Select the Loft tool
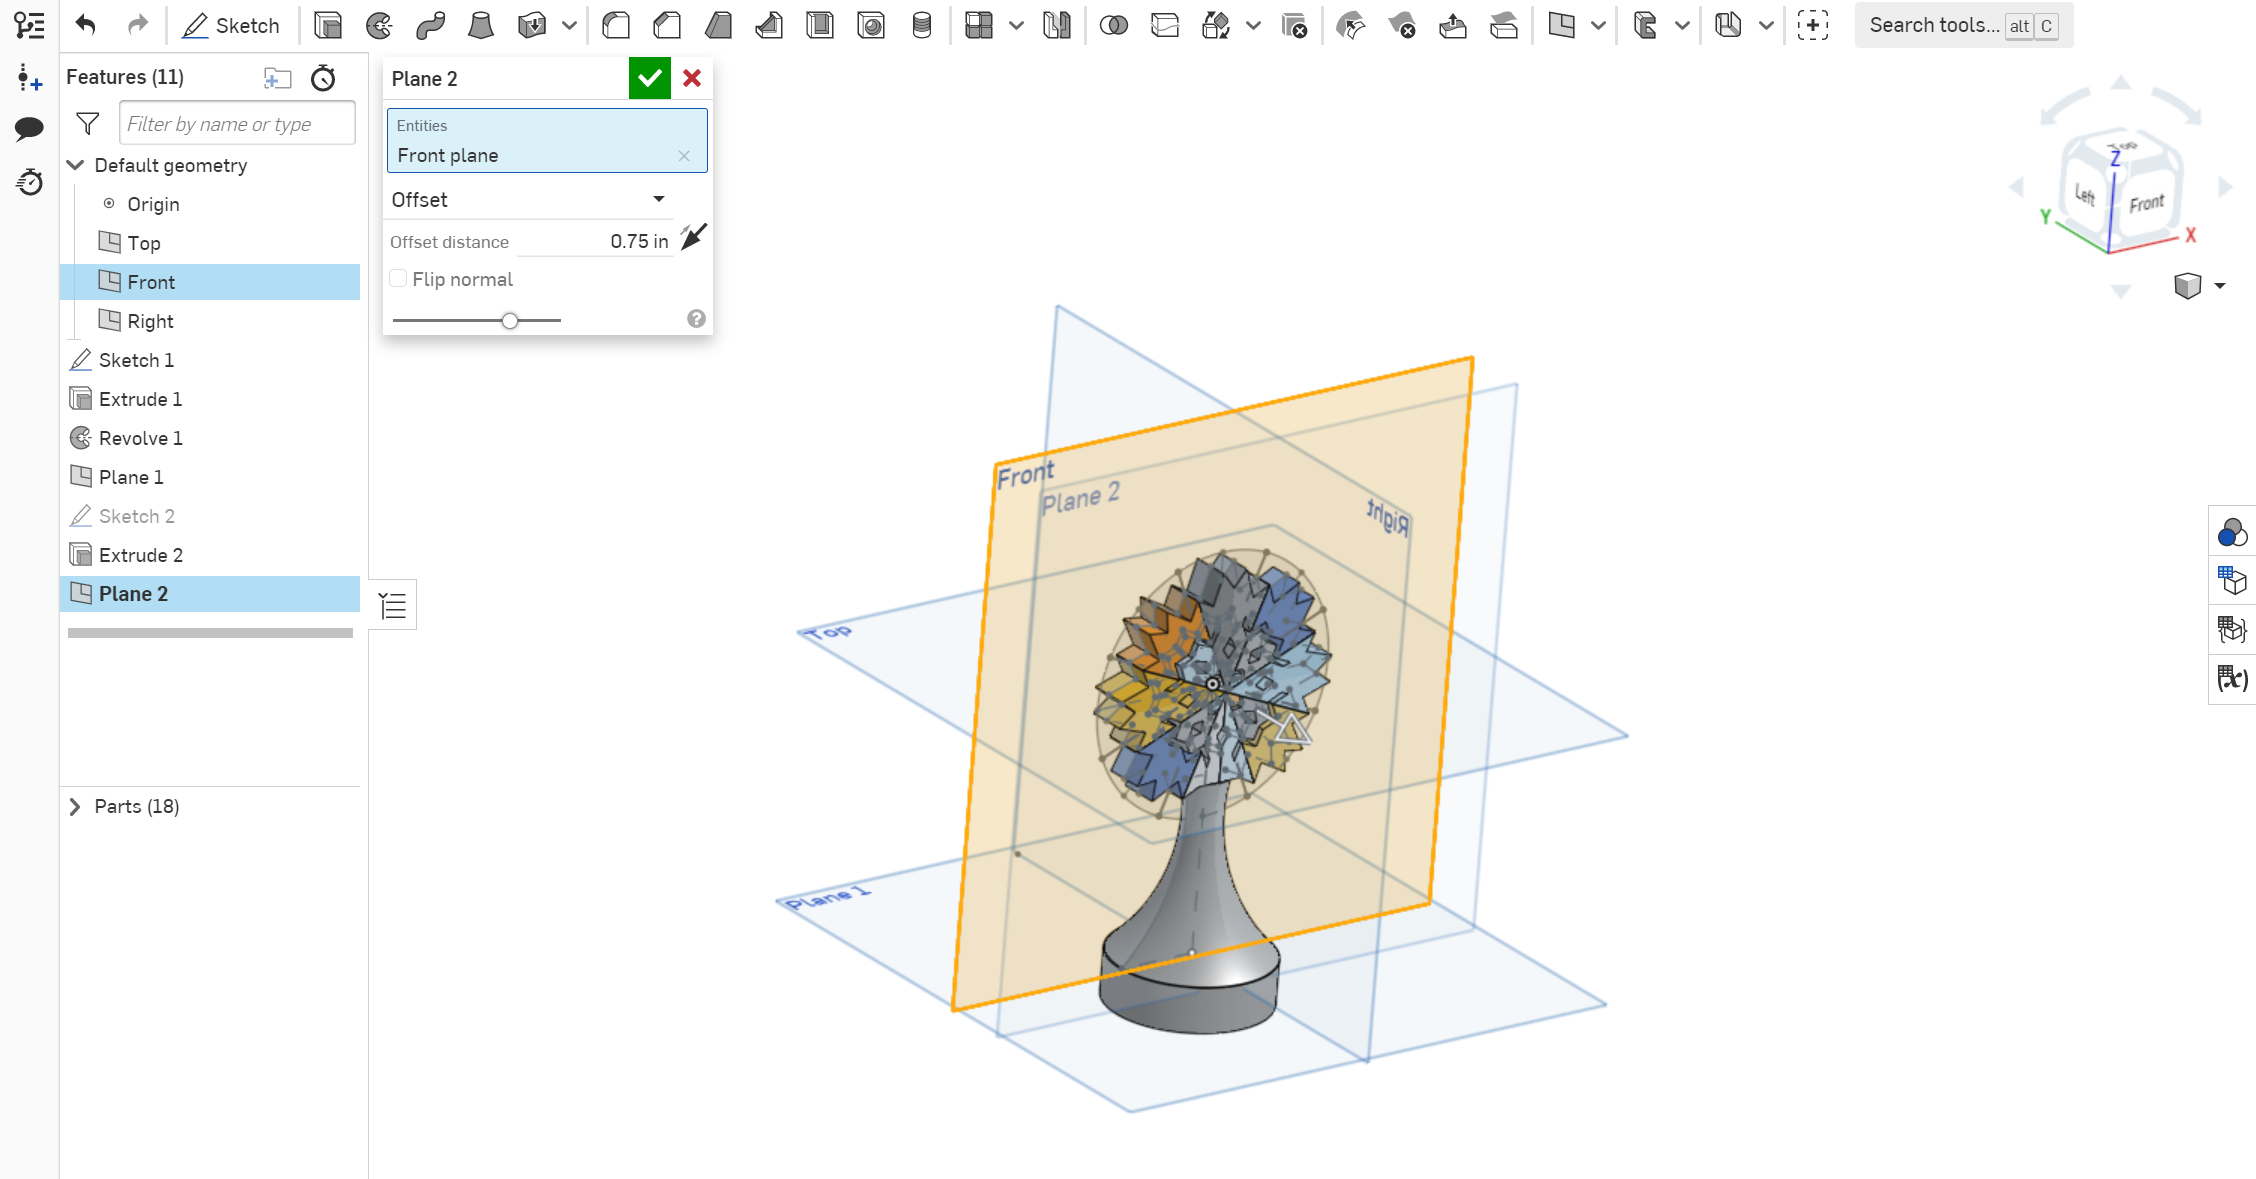This screenshot has height=1179, width=2256. (481, 25)
